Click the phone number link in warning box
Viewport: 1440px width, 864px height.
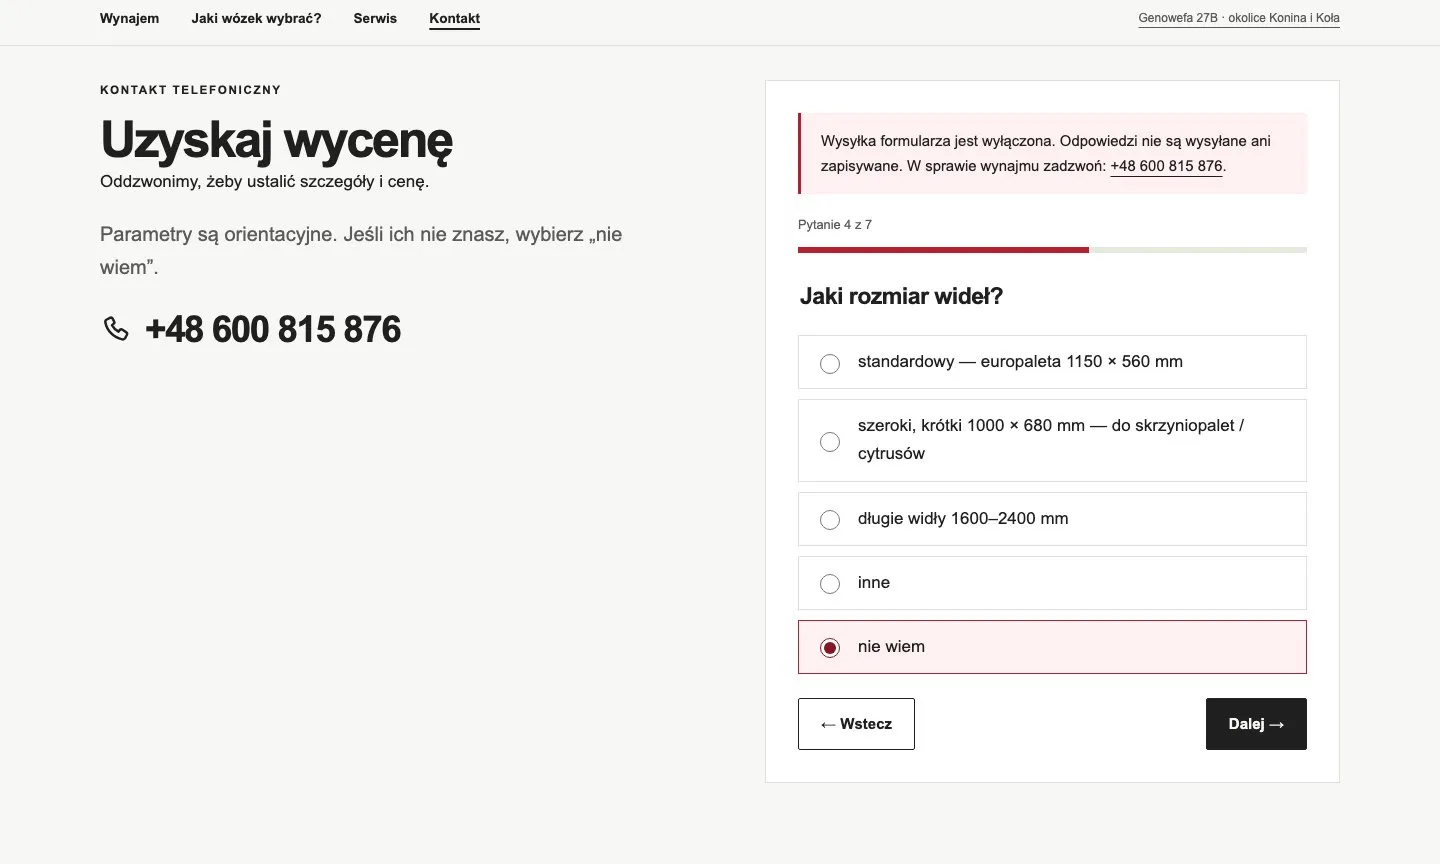click(1166, 166)
